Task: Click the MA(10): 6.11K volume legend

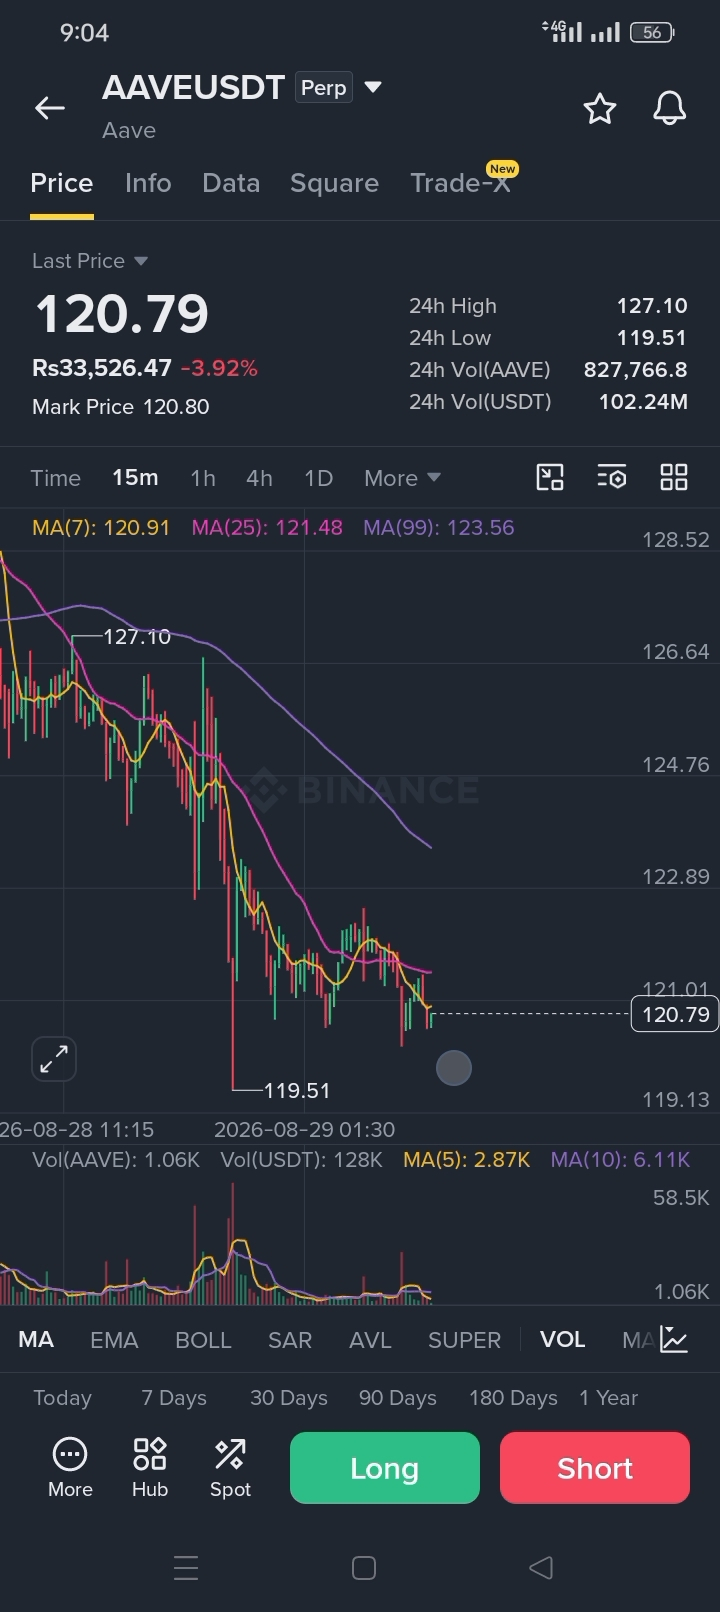Action: (621, 1160)
